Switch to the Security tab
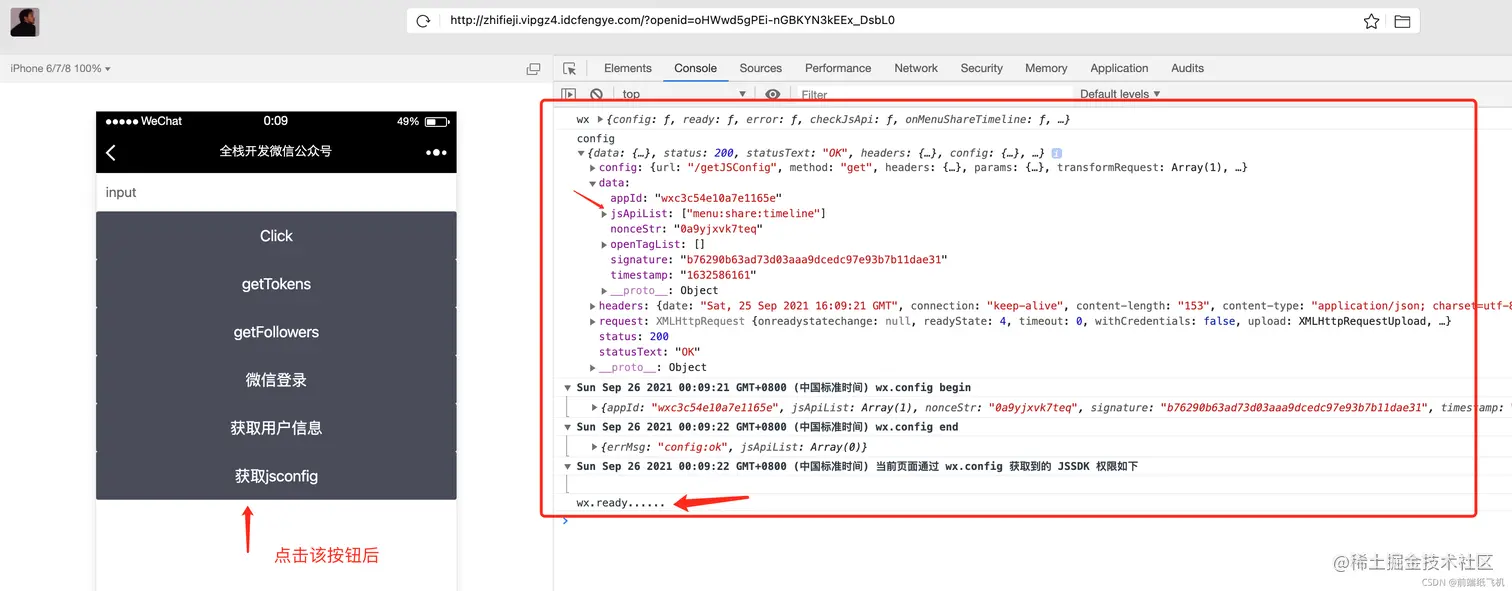Image resolution: width=1512 pixels, height=591 pixels. tap(982, 68)
